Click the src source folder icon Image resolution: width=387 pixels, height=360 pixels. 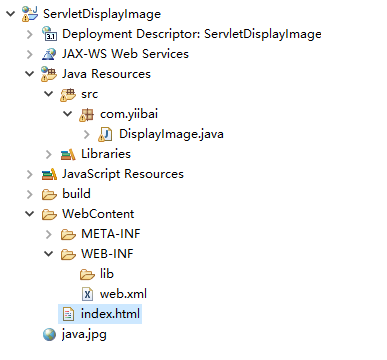68,94
